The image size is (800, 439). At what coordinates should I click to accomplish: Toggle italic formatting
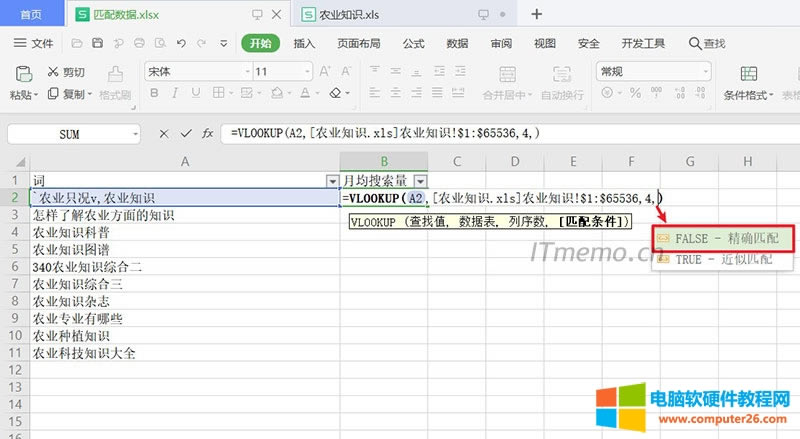click(x=174, y=93)
